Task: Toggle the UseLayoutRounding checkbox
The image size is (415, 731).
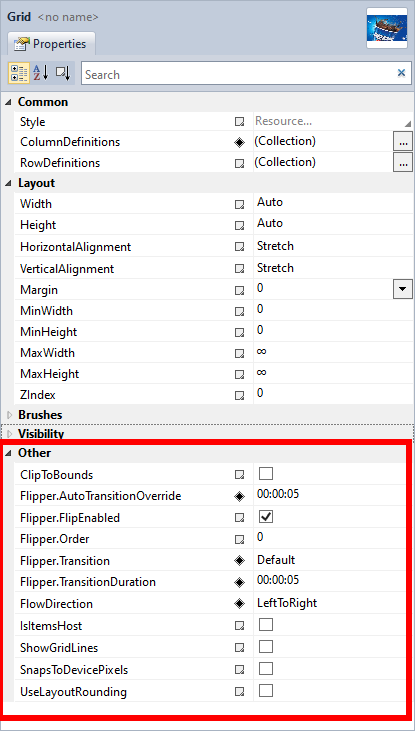Action: pyautogui.click(x=266, y=690)
